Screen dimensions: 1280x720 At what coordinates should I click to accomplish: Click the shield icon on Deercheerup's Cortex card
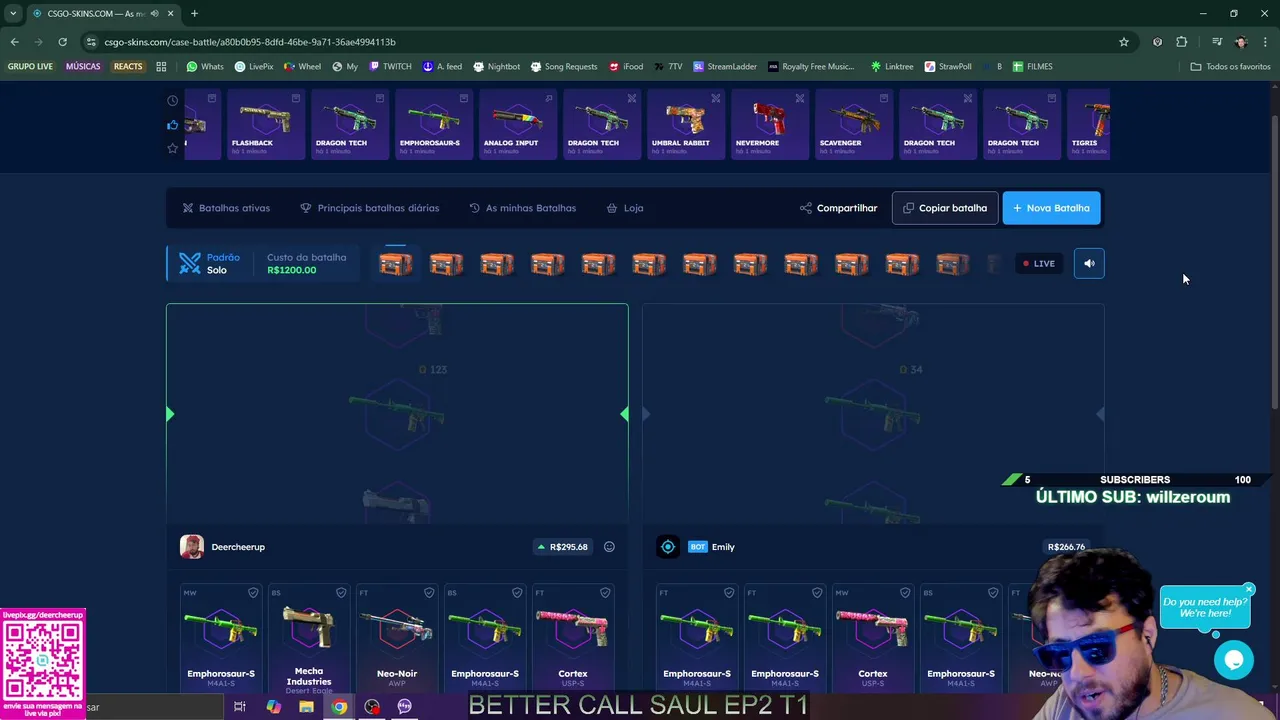tap(605, 593)
